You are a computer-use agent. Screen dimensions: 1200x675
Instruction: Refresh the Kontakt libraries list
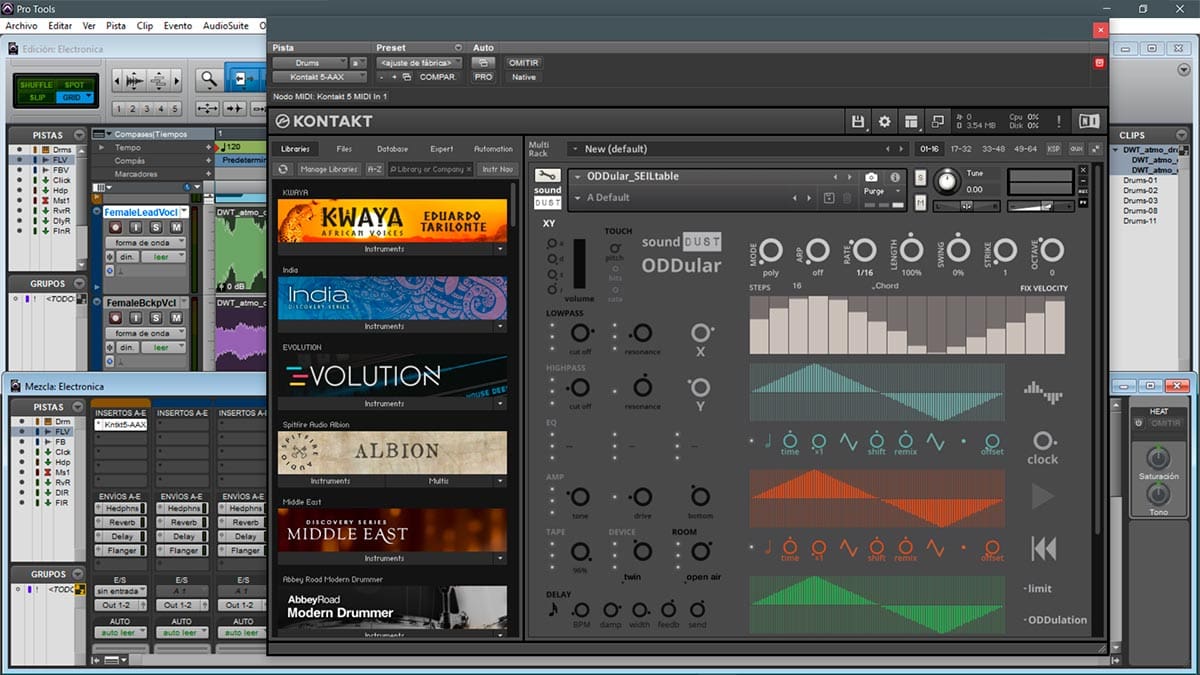coord(283,169)
